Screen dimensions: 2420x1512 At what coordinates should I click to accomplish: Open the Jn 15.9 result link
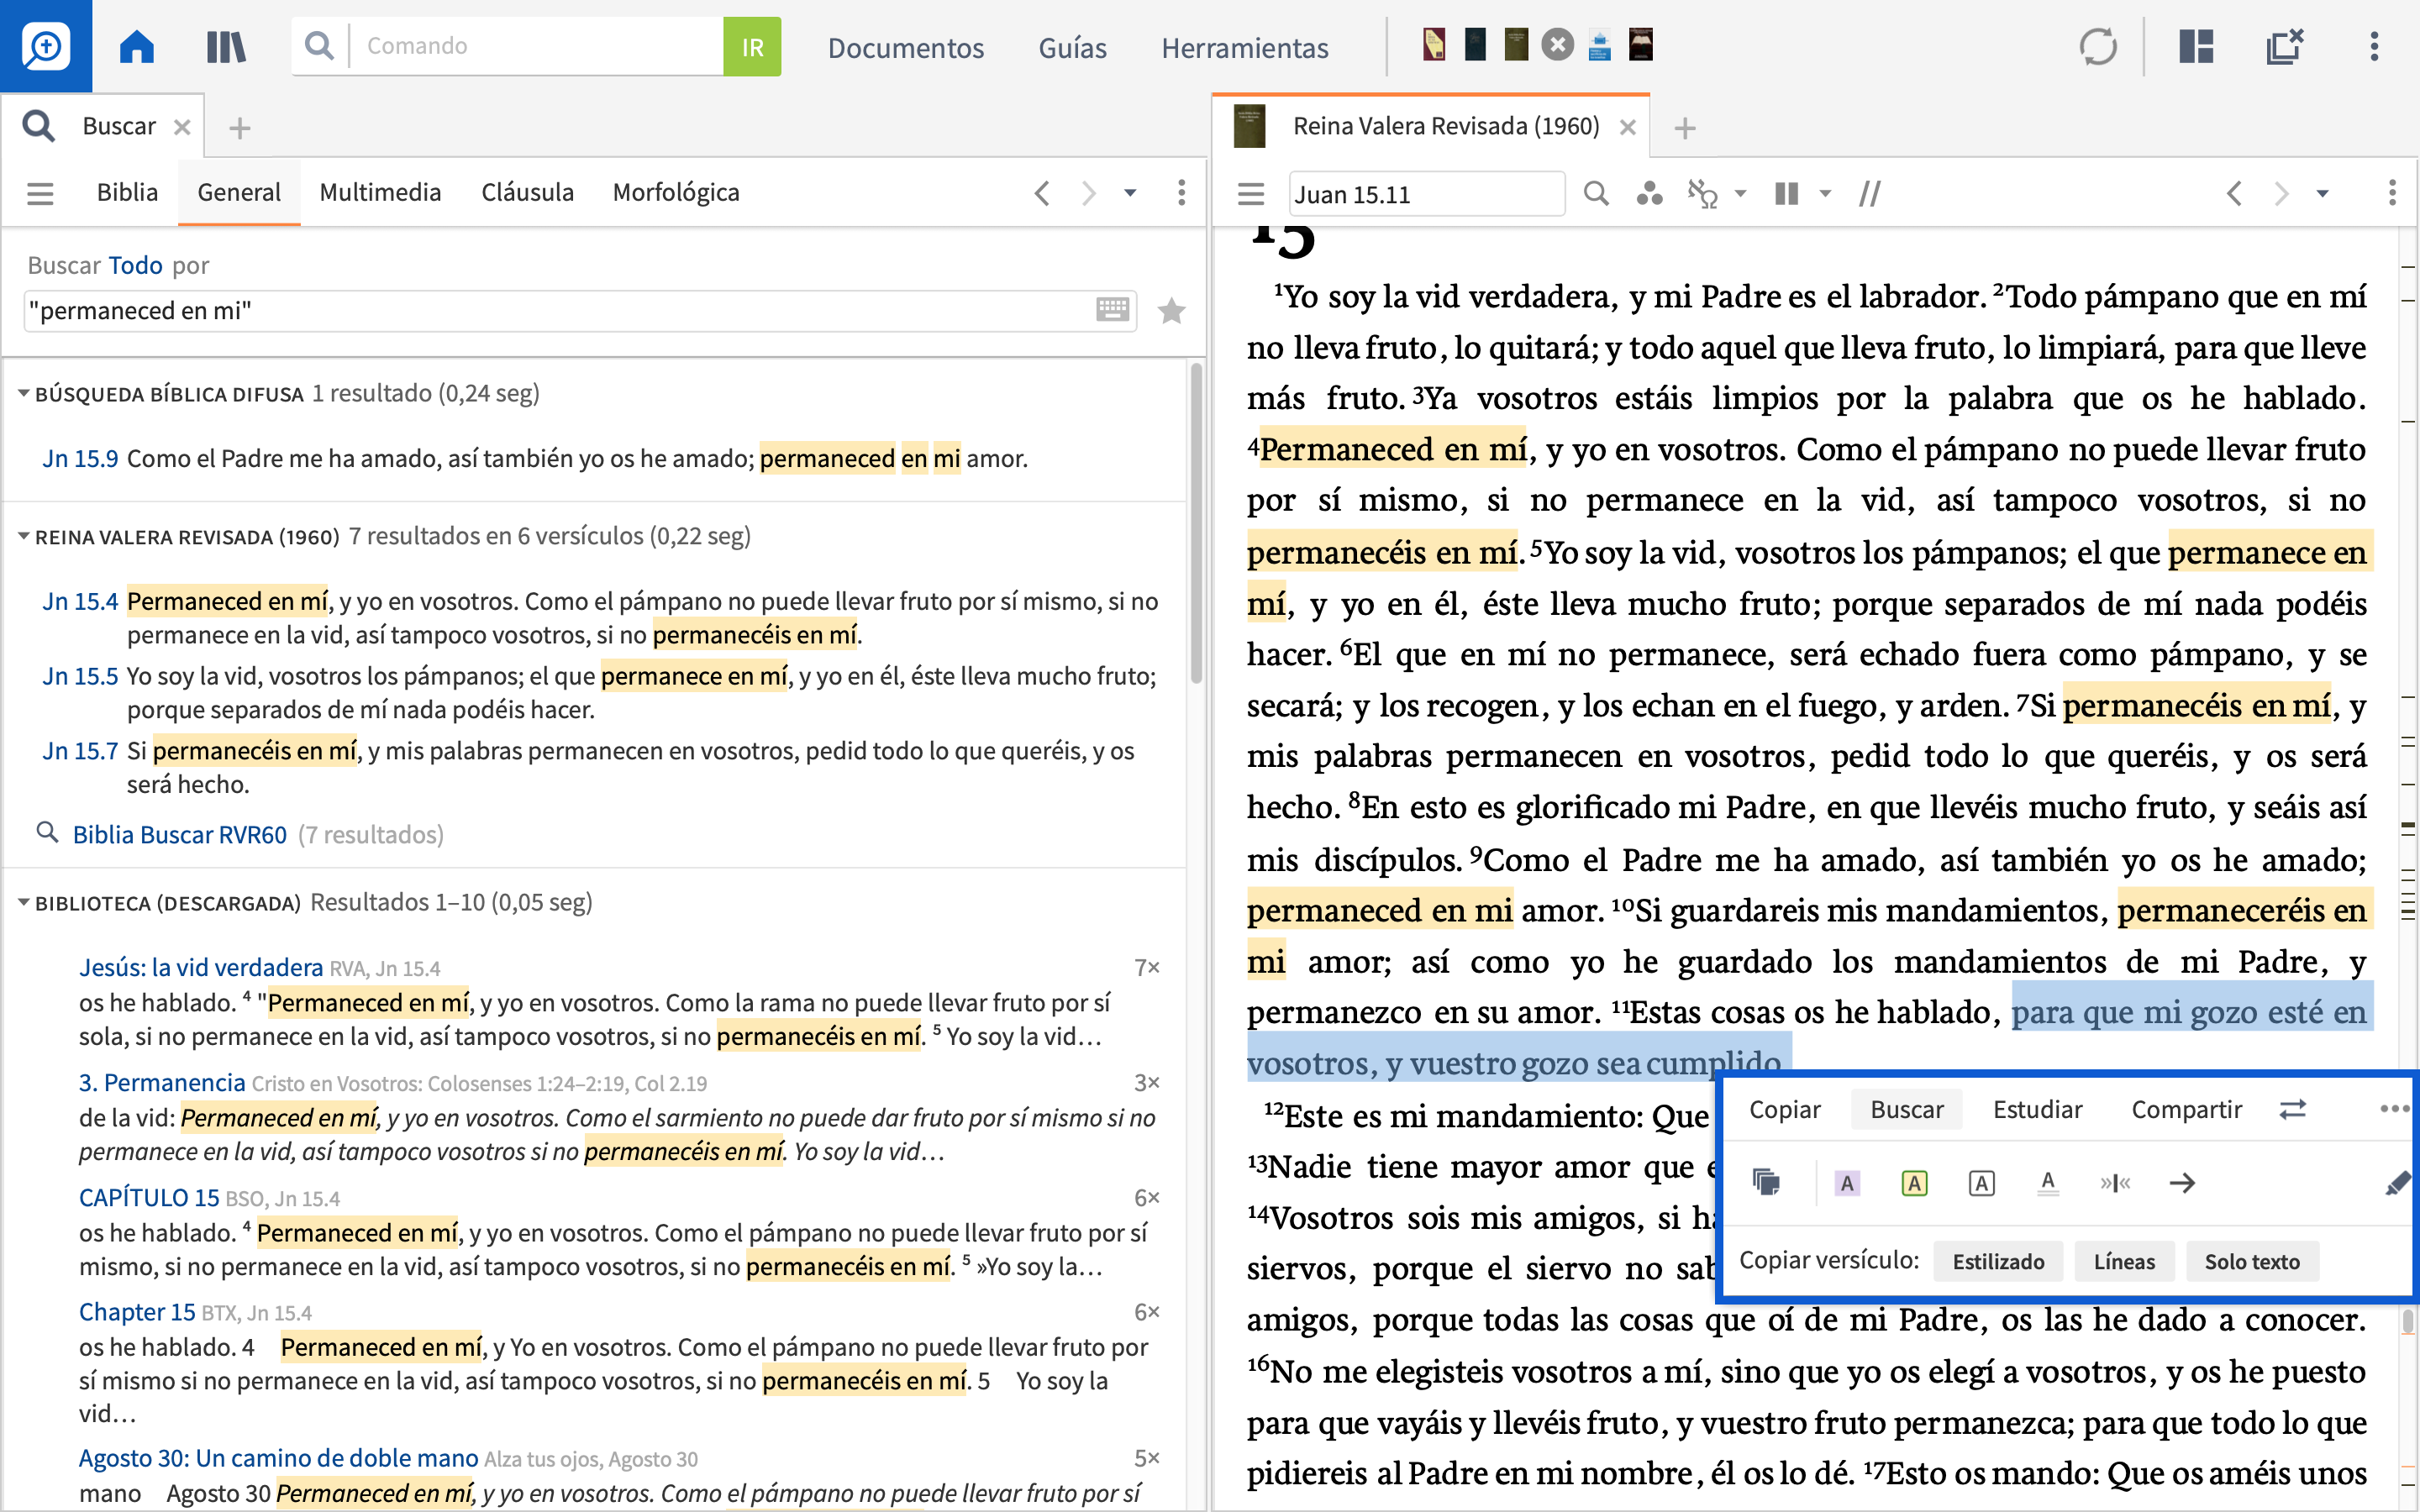(x=80, y=458)
